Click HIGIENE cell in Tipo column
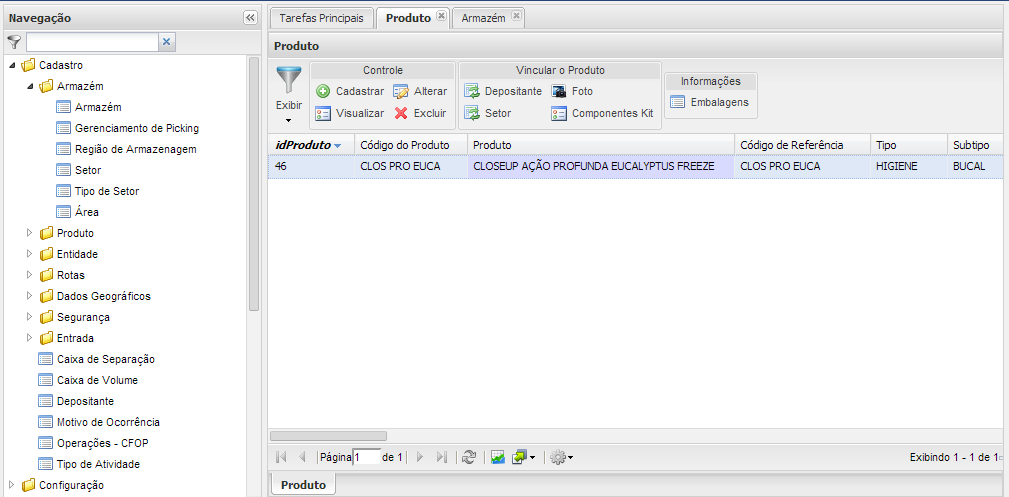1009x497 pixels. pyautogui.click(x=909, y=166)
